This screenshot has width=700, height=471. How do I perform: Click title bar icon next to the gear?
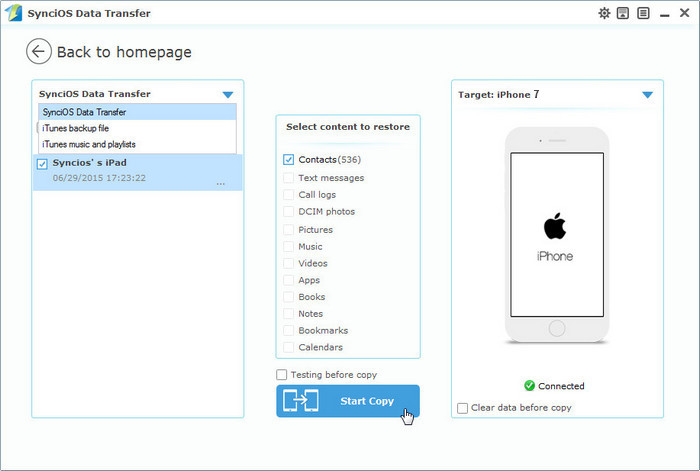coord(623,13)
